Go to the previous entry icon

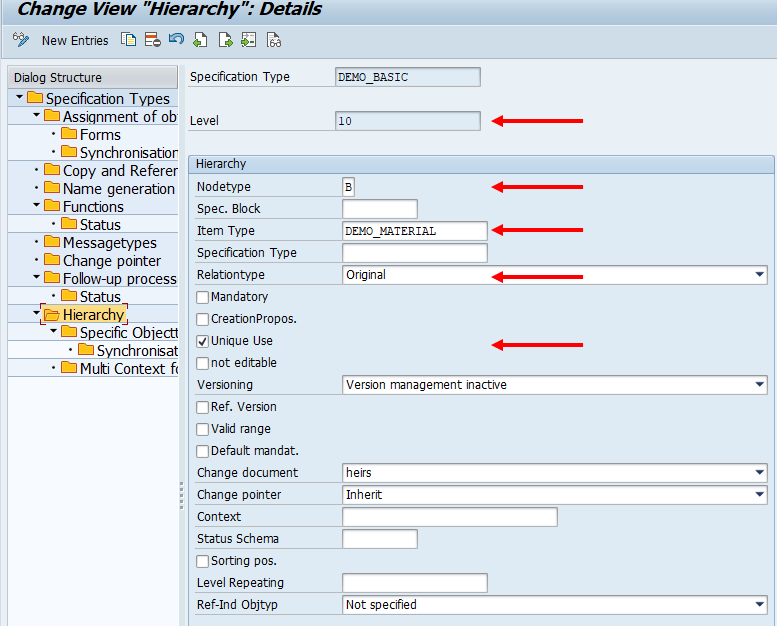201,40
